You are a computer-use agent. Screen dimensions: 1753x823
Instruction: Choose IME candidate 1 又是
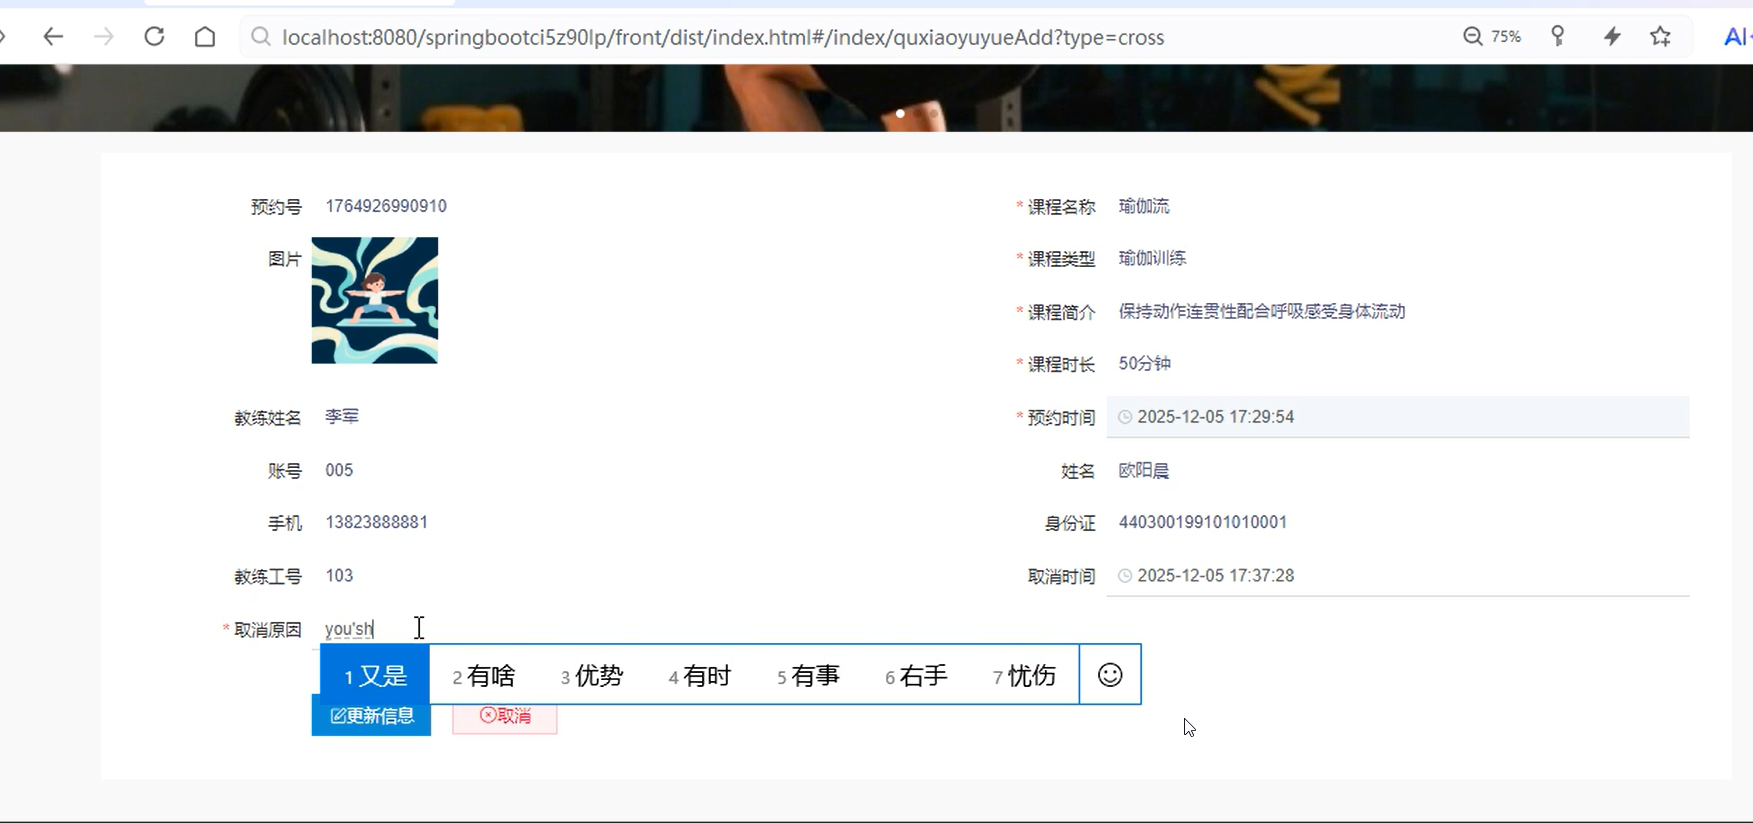(x=375, y=676)
